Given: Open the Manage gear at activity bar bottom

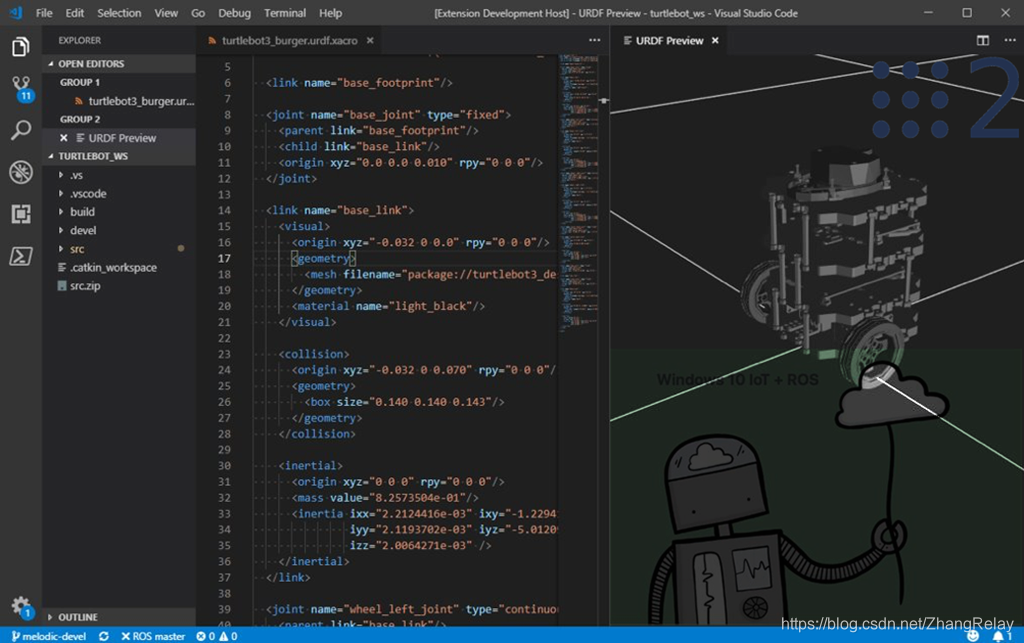Looking at the screenshot, I should coord(21,606).
